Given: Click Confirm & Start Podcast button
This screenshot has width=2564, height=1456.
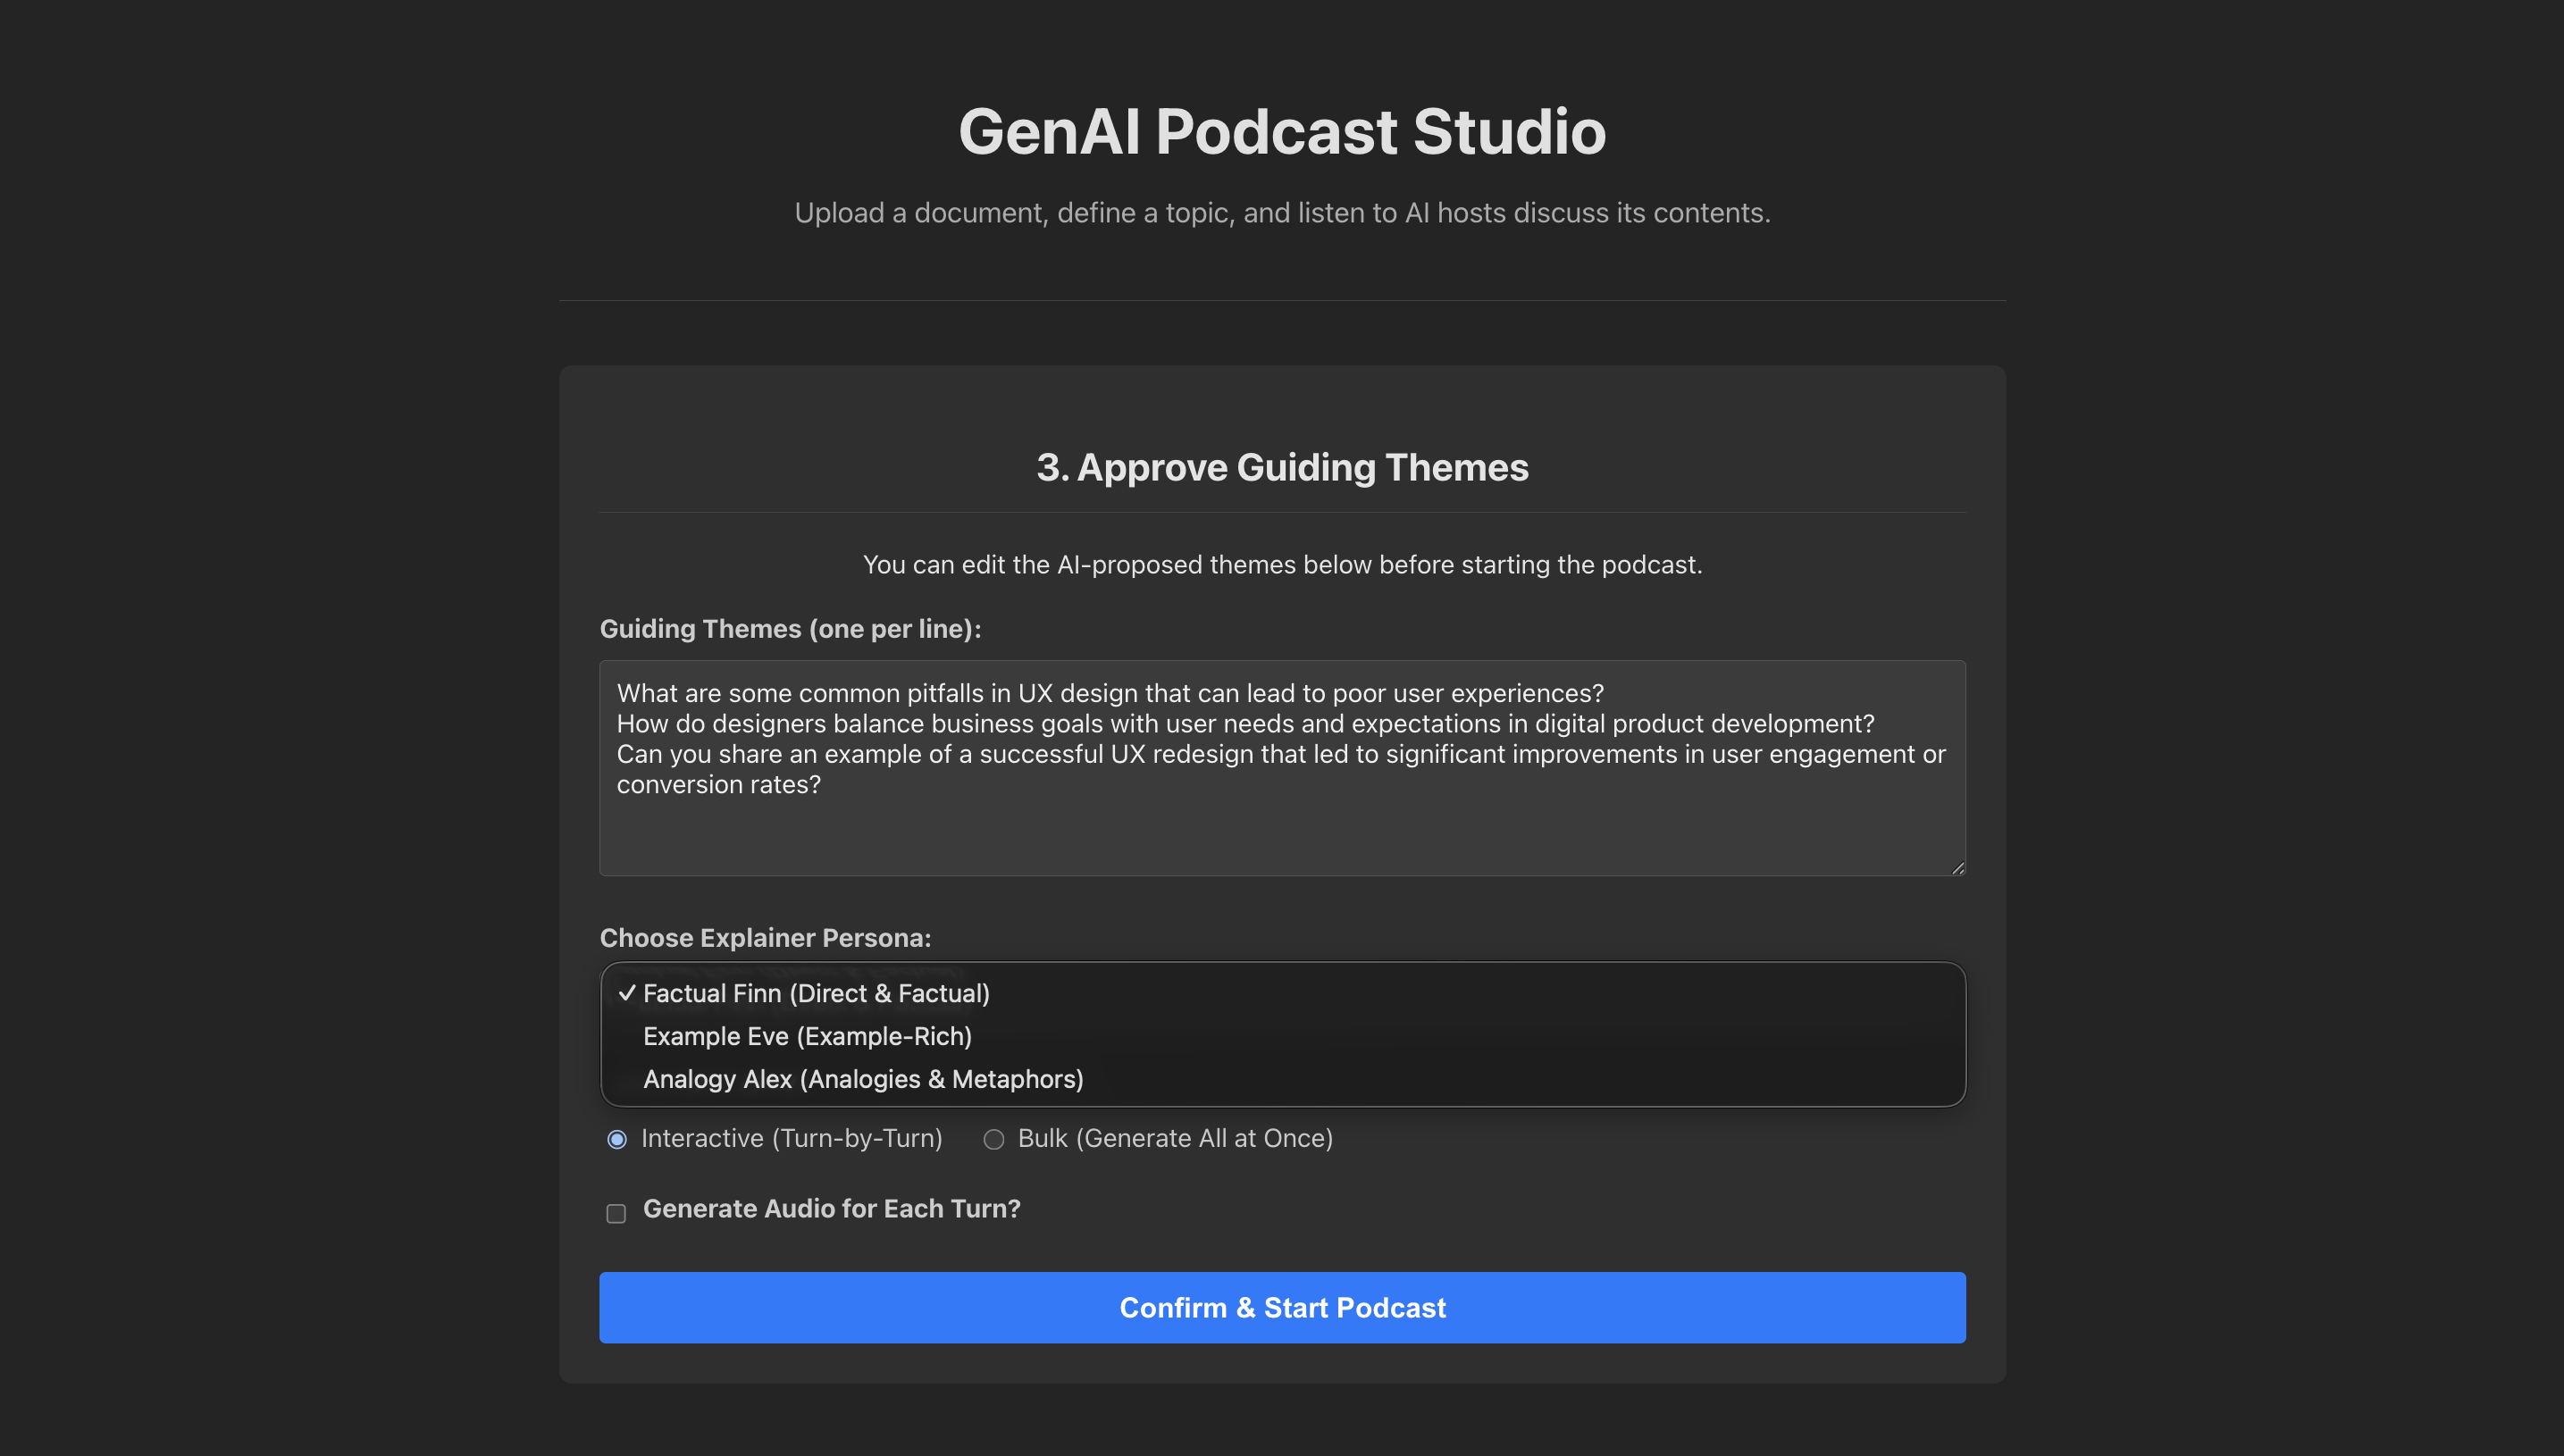Looking at the screenshot, I should pyautogui.click(x=1282, y=1307).
